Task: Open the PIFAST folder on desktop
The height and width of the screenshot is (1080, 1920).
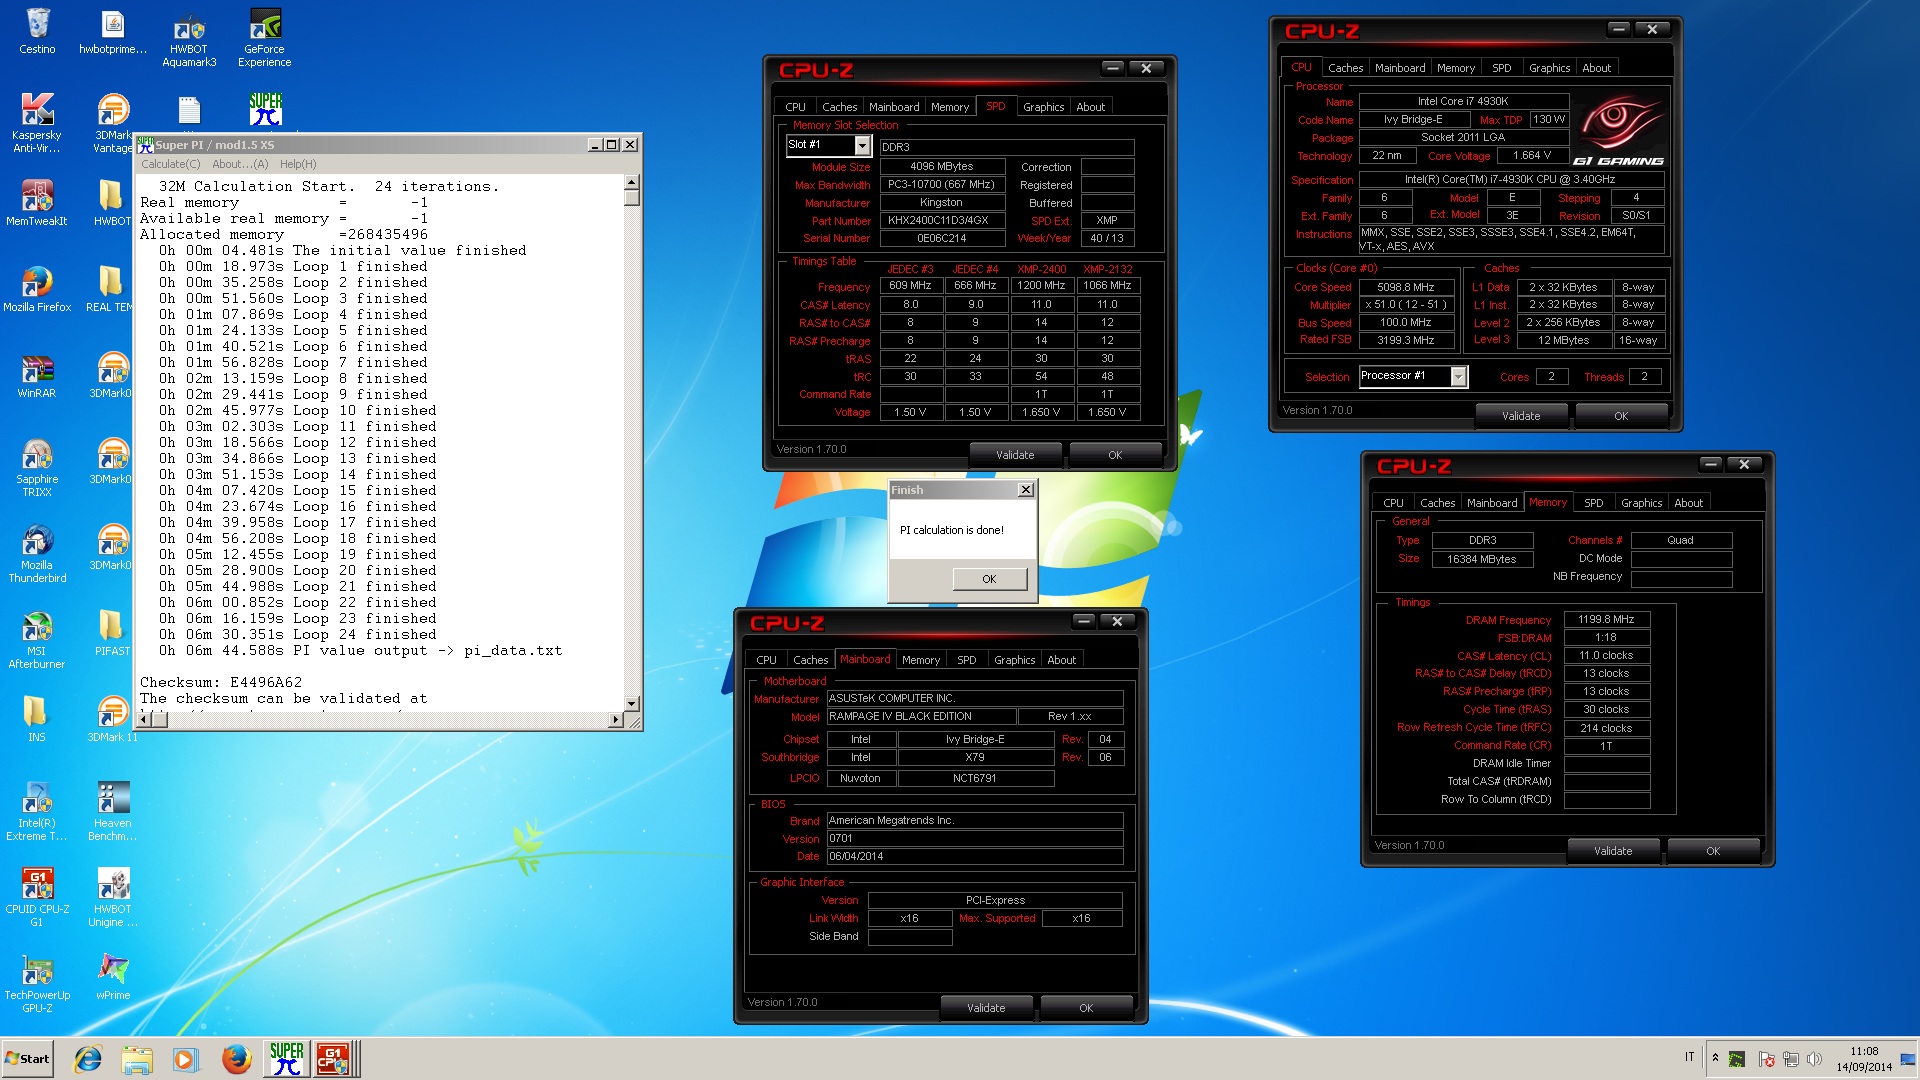Action: (x=113, y=633)
